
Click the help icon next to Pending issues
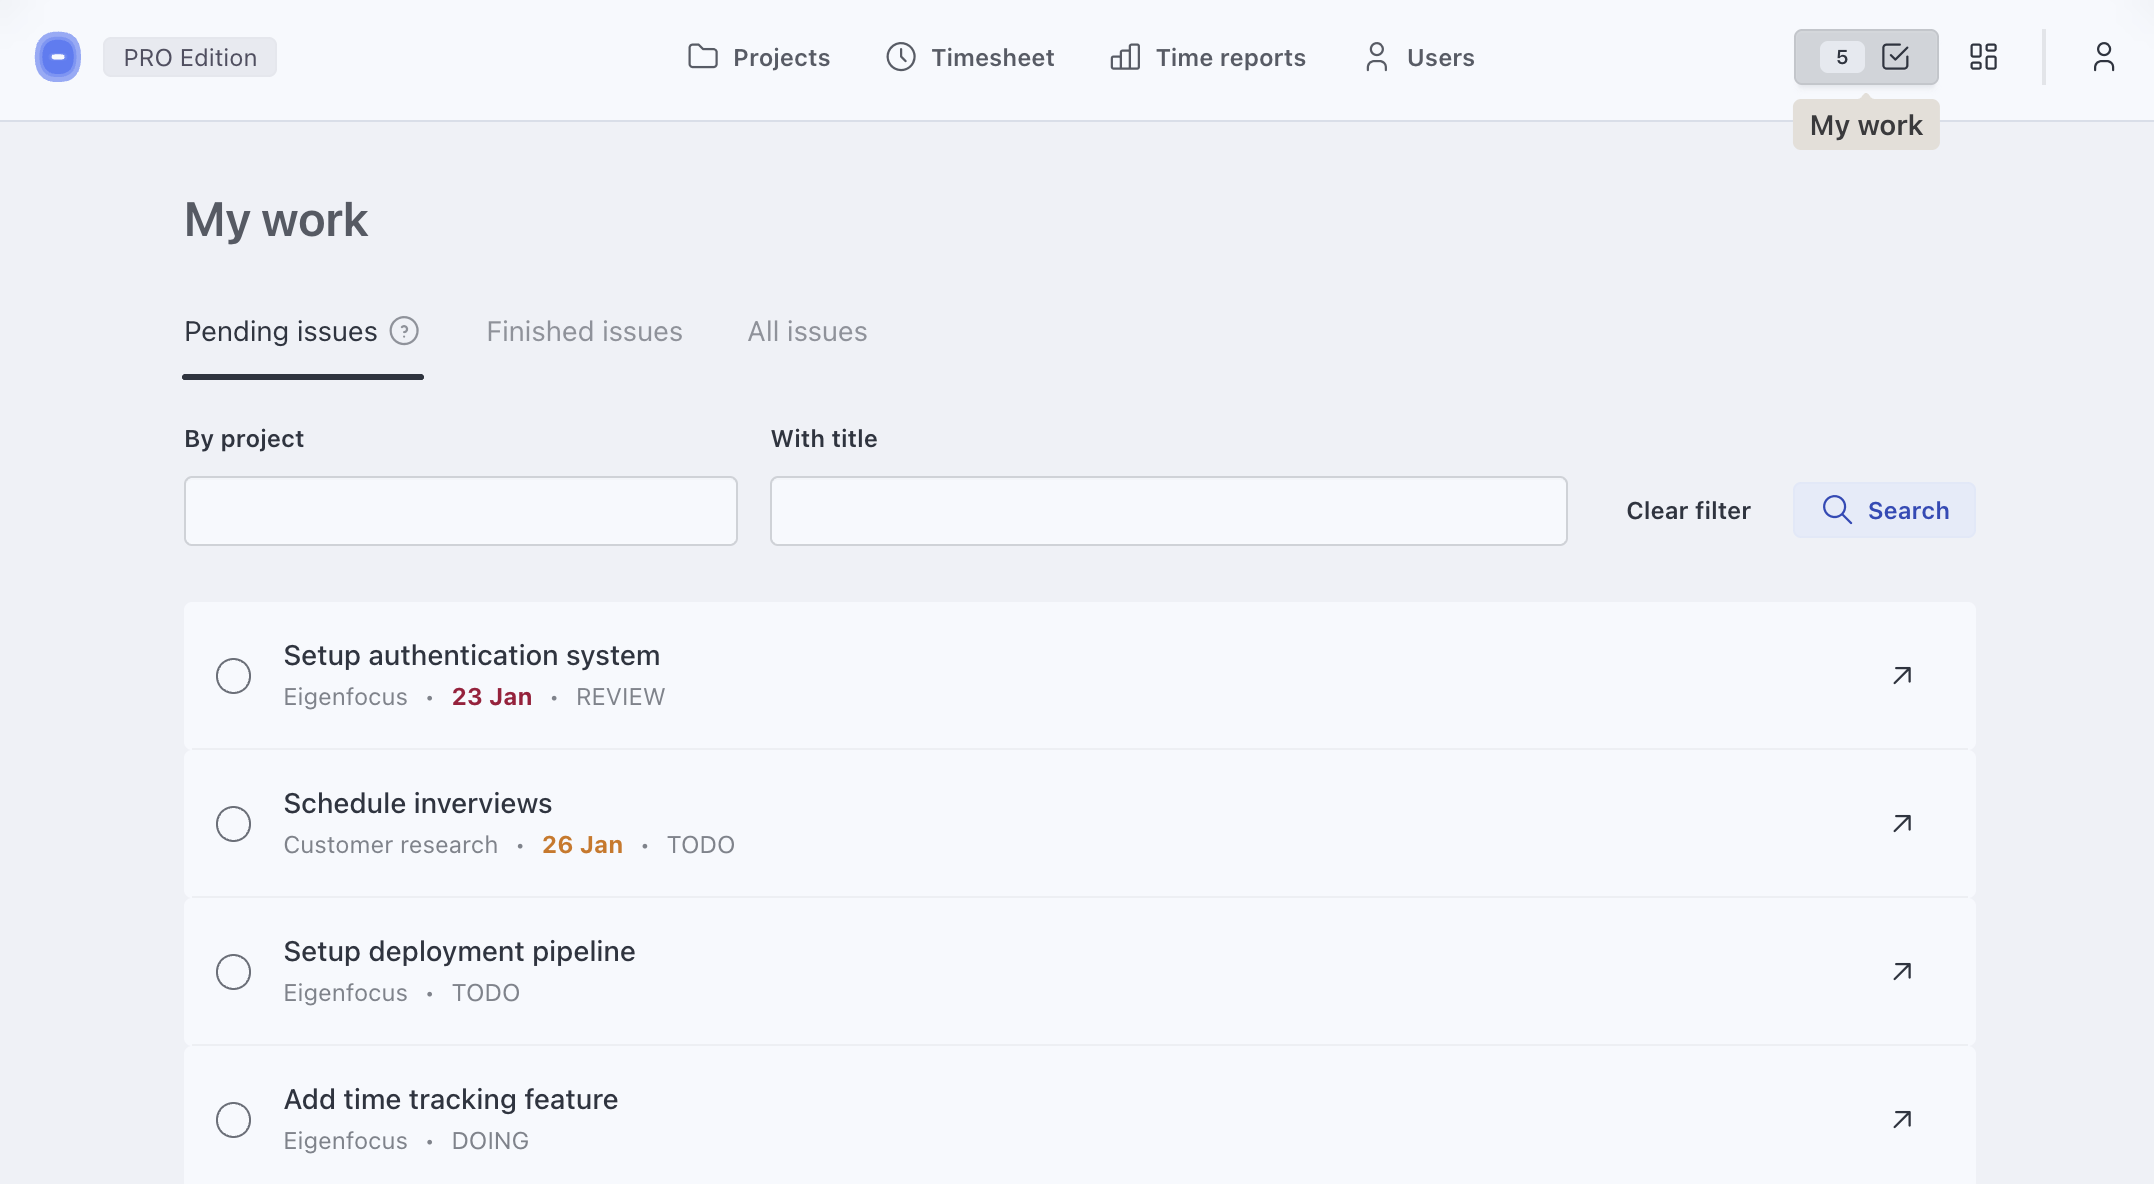click(404, 331)
